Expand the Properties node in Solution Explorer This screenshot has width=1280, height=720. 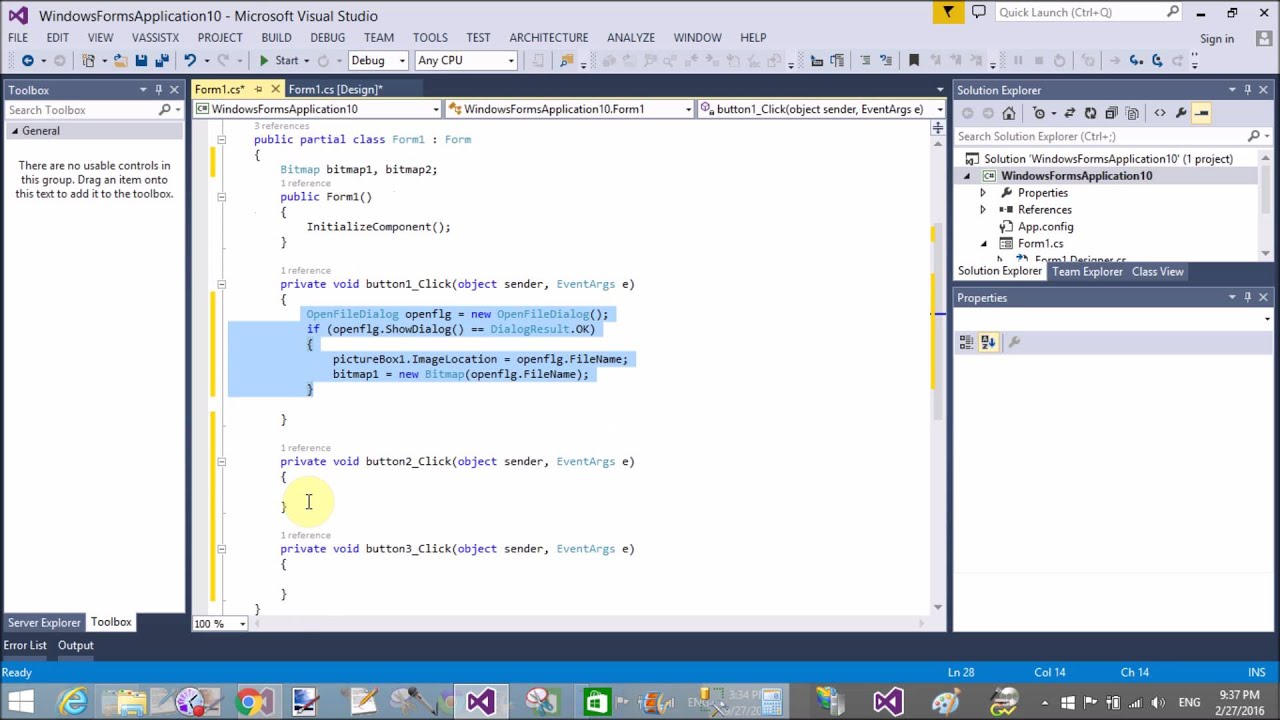982,193
